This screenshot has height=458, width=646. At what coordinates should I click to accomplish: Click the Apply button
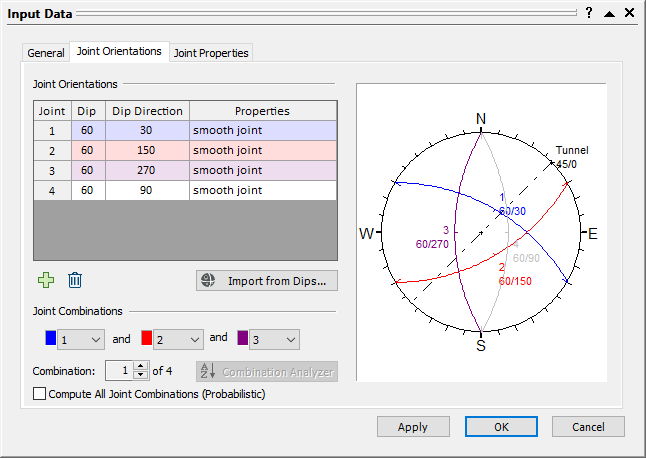[x=413, y=427]
